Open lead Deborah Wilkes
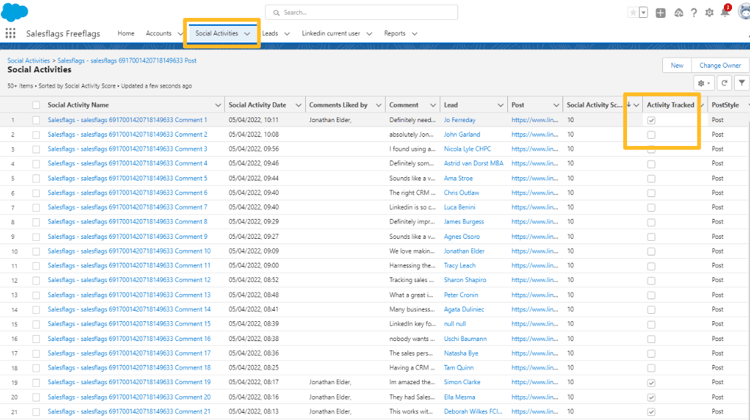750x420 pixels. 473,412
